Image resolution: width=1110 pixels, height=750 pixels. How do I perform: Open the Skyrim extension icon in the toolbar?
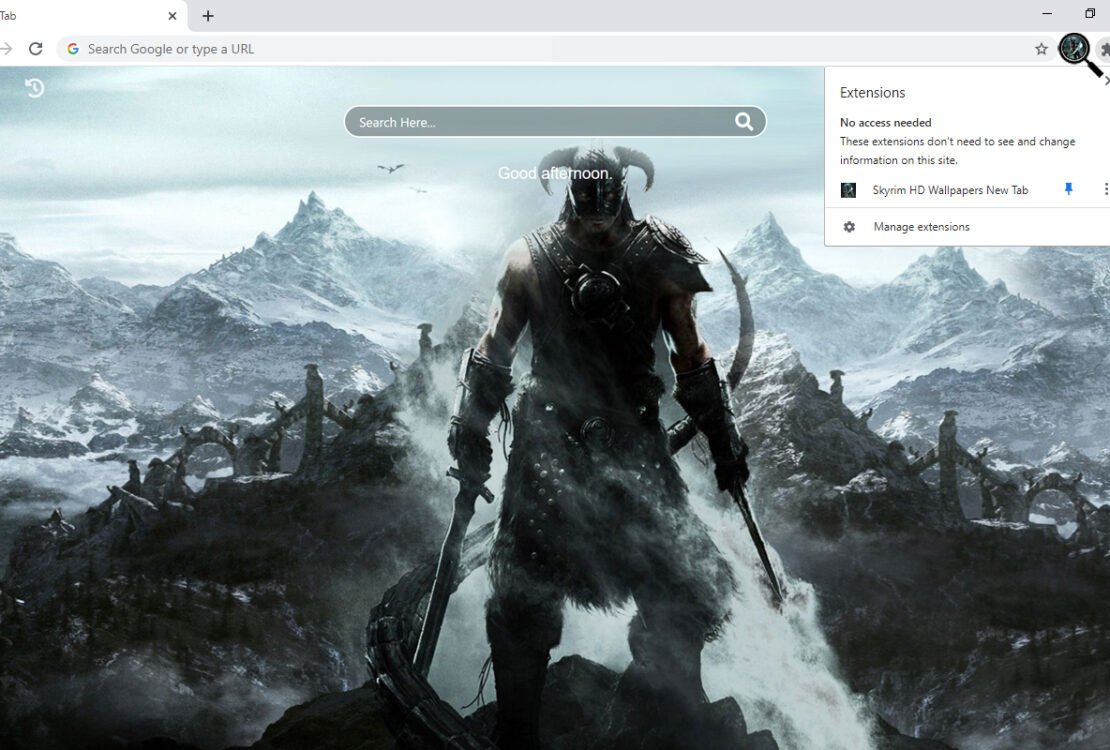pos(1074,48)
